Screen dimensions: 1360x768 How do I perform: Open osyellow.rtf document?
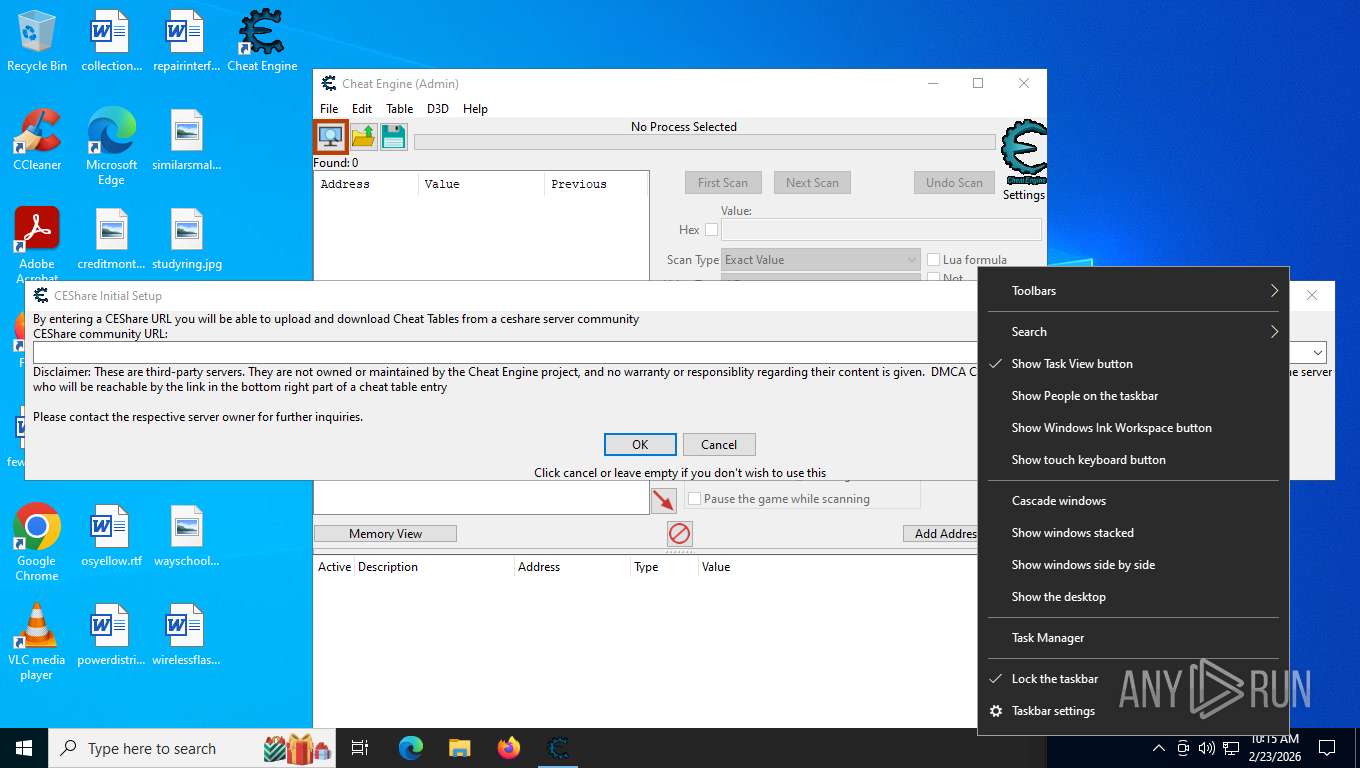[111, 536]
